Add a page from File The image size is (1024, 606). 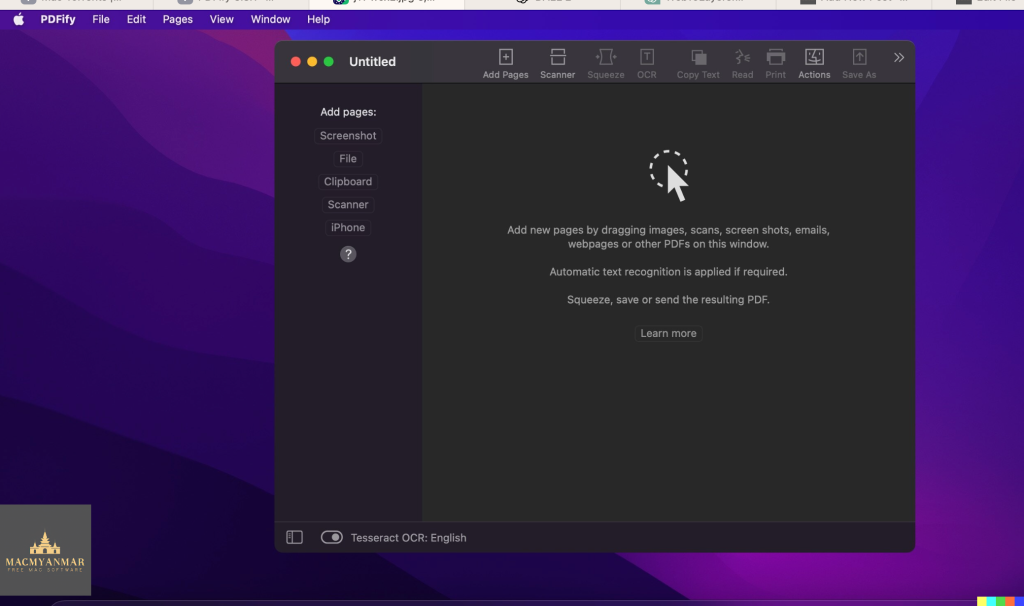(x=348, y=159)
